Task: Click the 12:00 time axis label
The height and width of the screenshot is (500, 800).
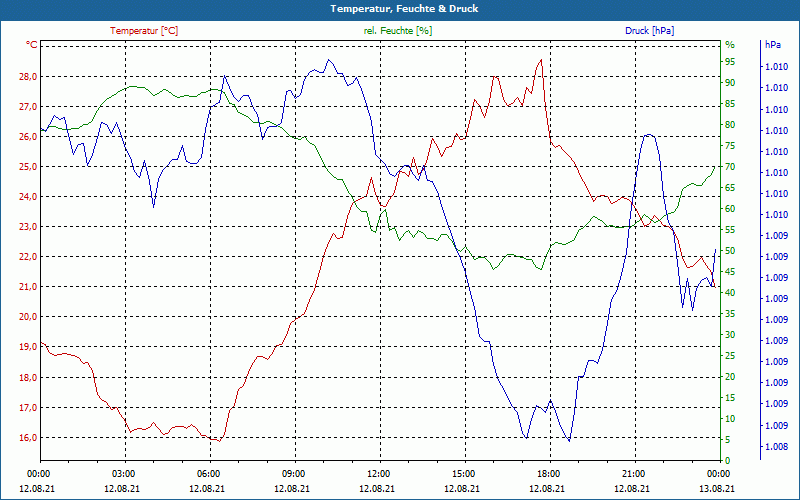Action: tap(377, 474)
